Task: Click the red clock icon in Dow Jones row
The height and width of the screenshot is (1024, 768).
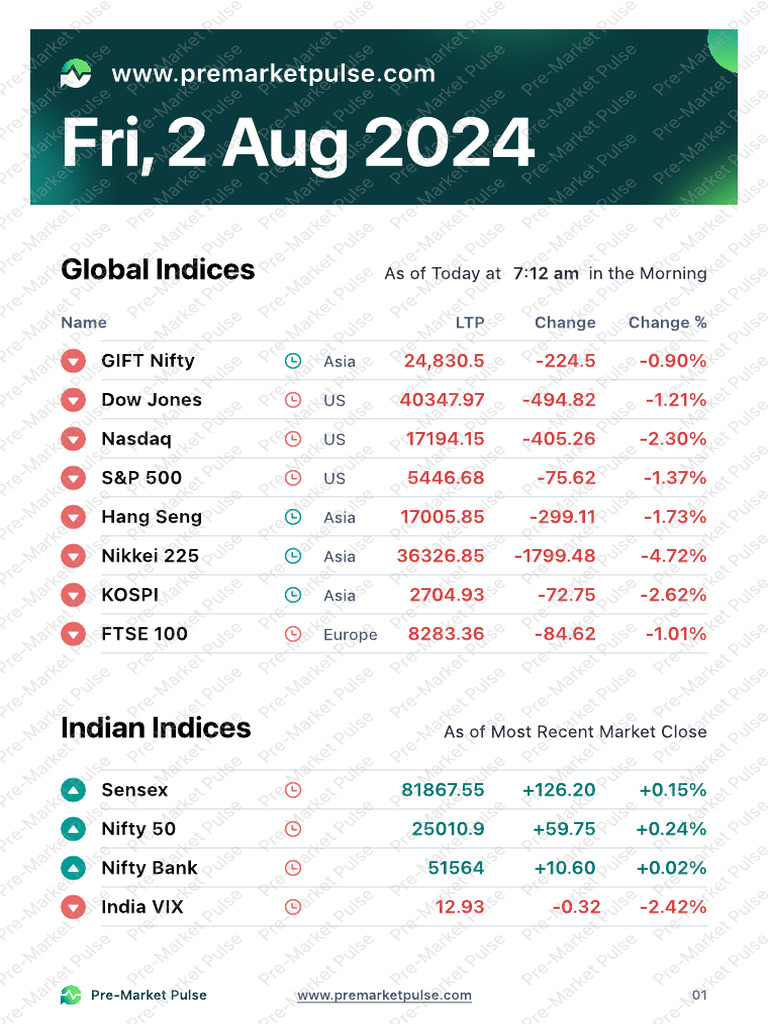Action: pyautogui.click(x=293, y=400)
